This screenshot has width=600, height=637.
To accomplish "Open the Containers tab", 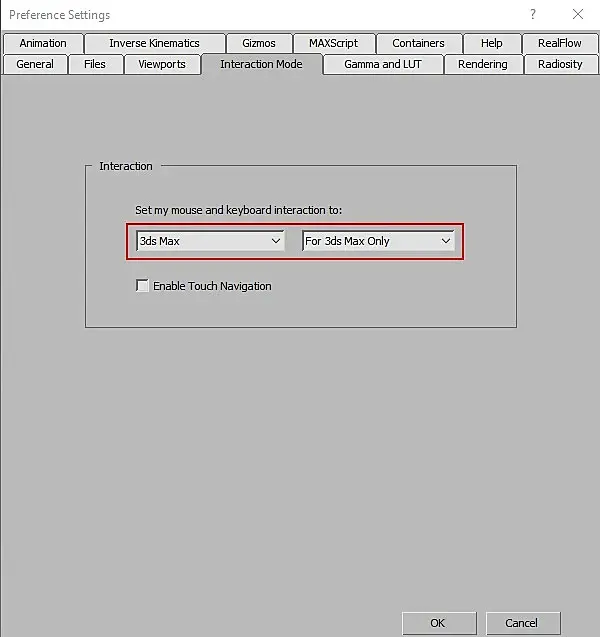I will click(x=418, y=43).
